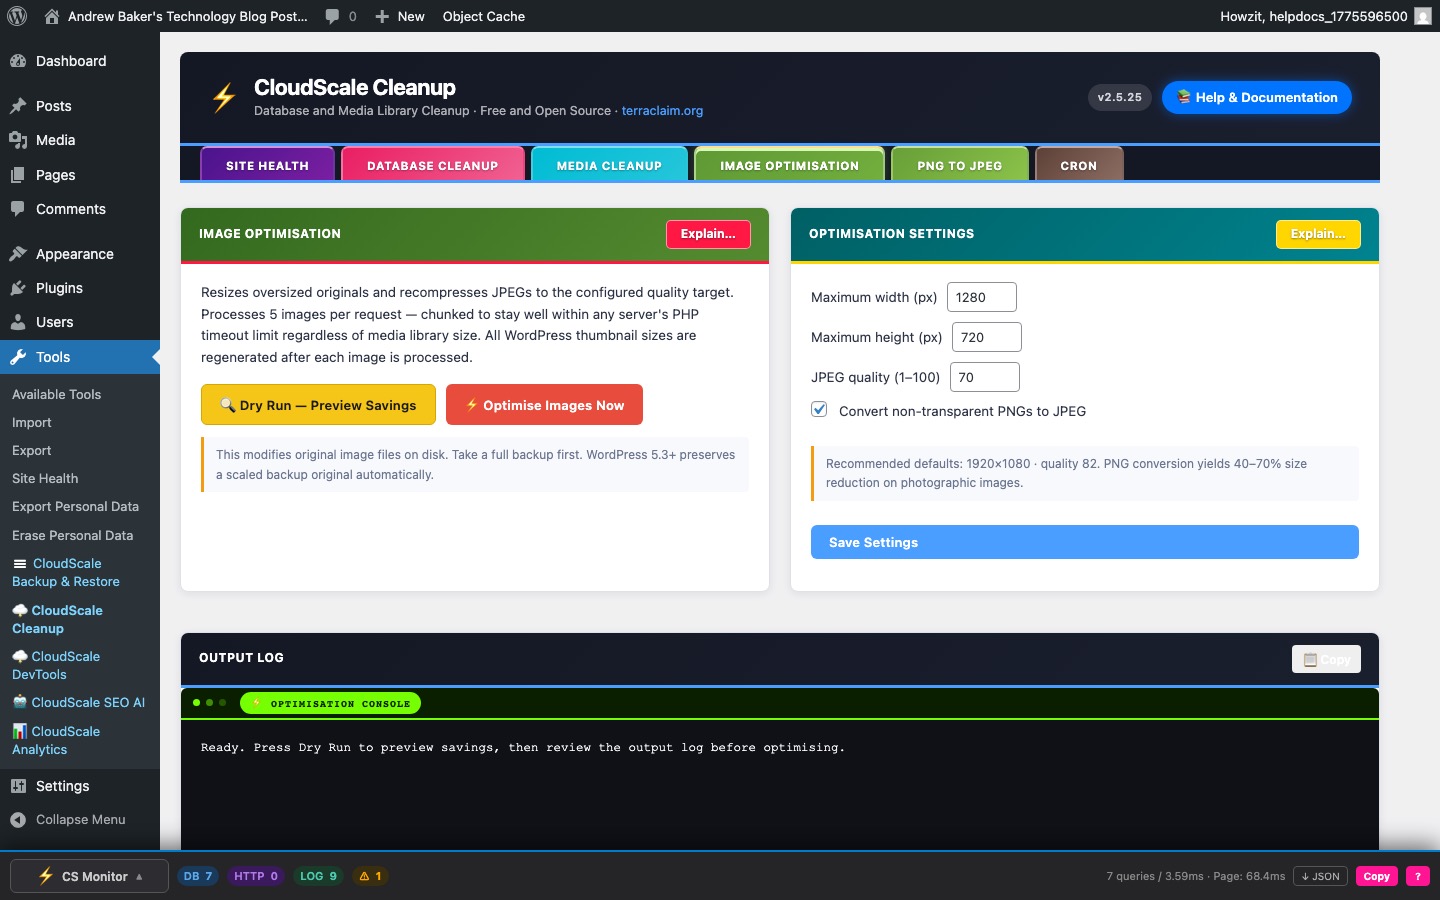
Task: Toggle Convert non-transparent PNGs to JPEG checkbox
Action: (x=819, y=410)
